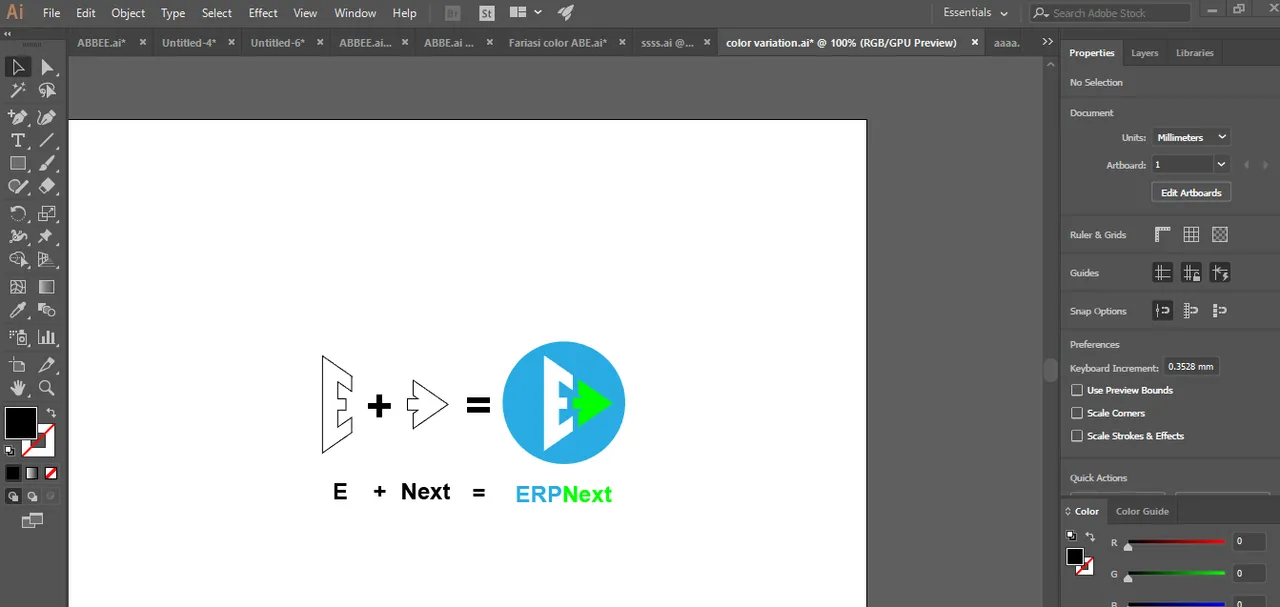Activate the Line Segment tool

point(47,140)
